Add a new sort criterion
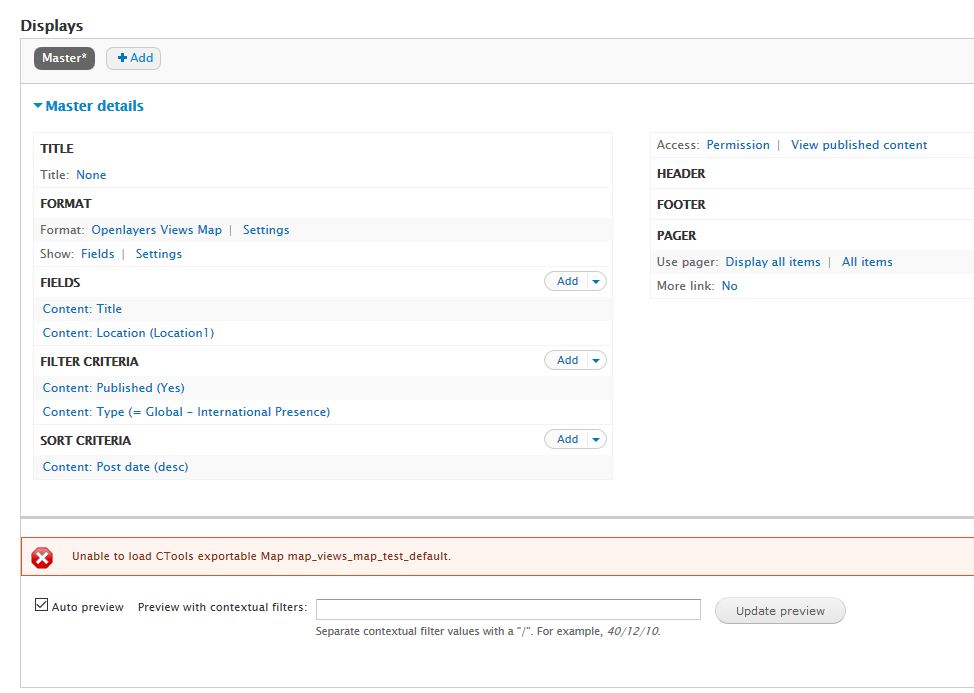This screenshot has height=693, width=974. pyautogui.click(x=567, y=439)
